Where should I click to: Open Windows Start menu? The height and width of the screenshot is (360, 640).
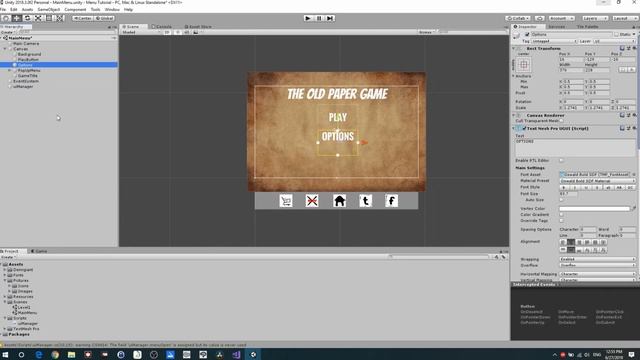[5, 355]
